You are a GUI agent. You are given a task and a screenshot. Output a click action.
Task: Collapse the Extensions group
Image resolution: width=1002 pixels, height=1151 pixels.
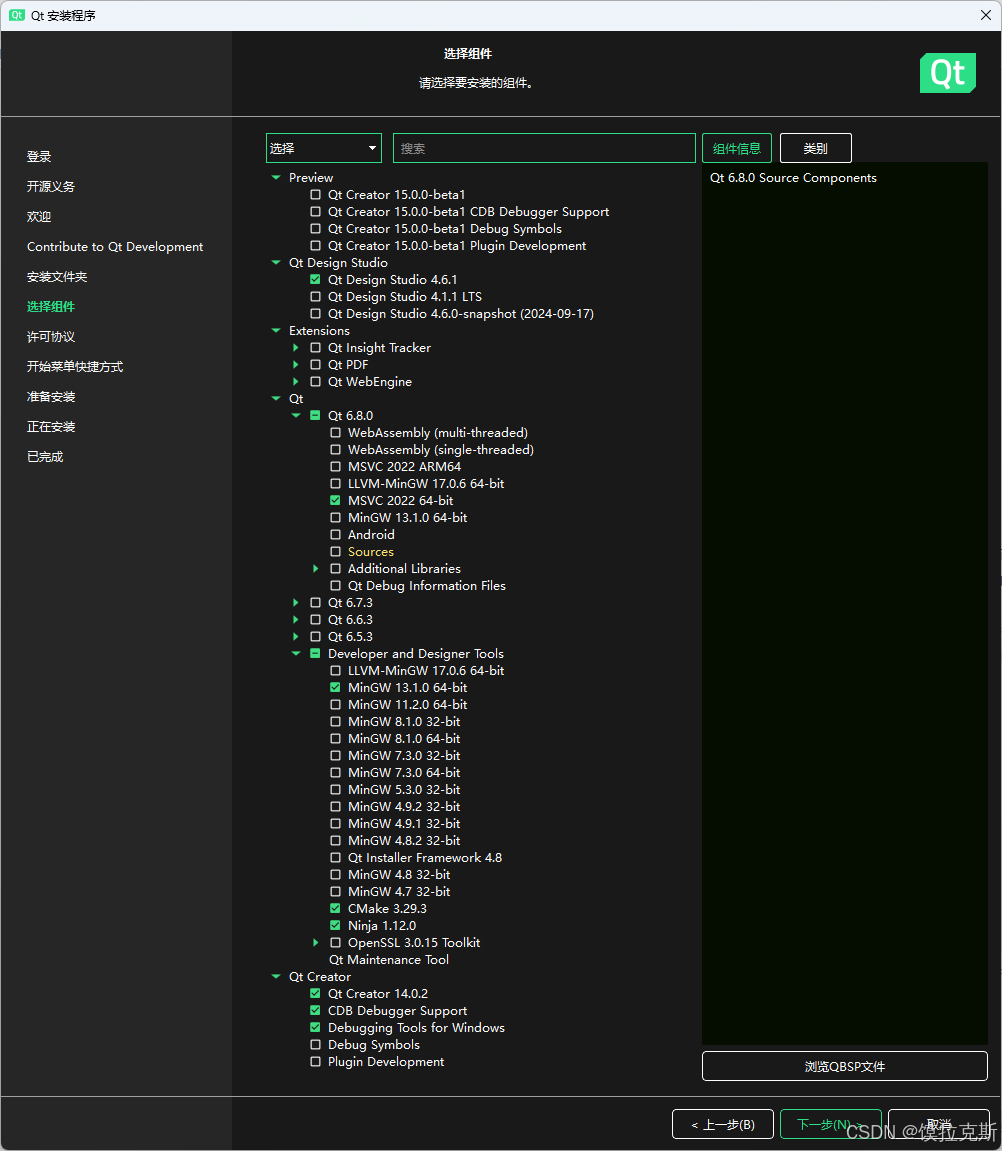276,330
